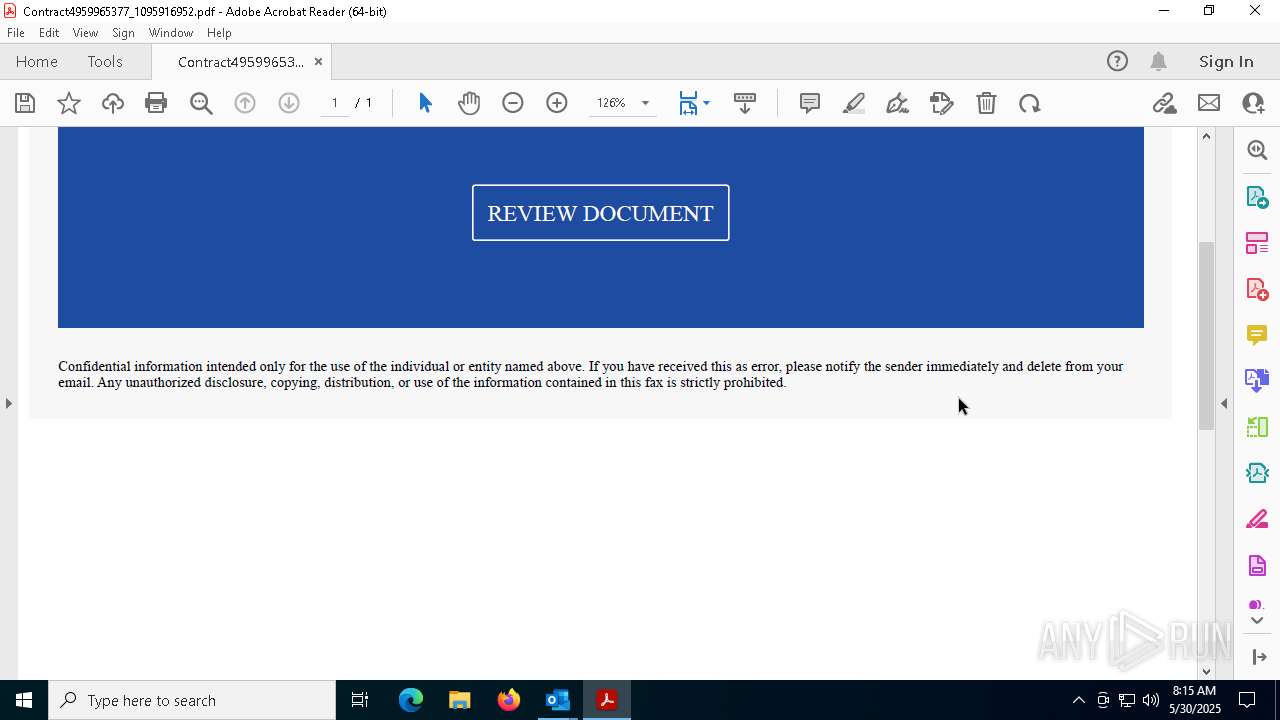Screen dimensions: 1280x720
Task: Collapse the right tools pane
Action: coord(1224,403)
